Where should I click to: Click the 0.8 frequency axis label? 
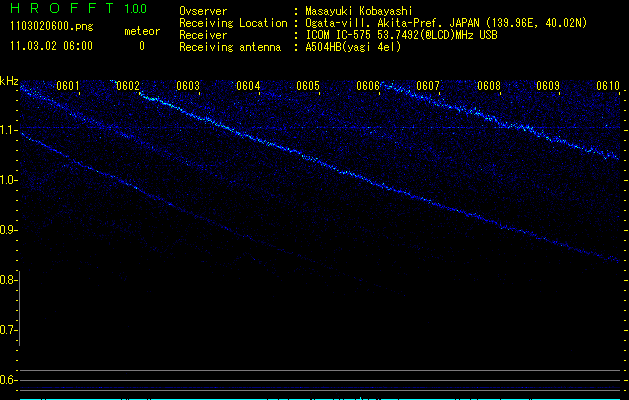(8, 280)
